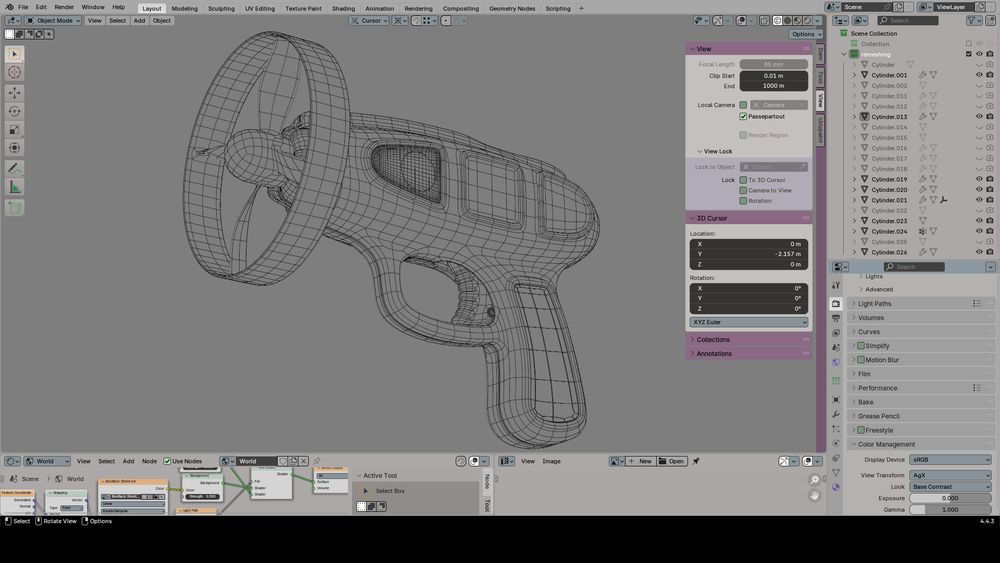
Task: Open the World properties tab icon
Action: (835, 362)
